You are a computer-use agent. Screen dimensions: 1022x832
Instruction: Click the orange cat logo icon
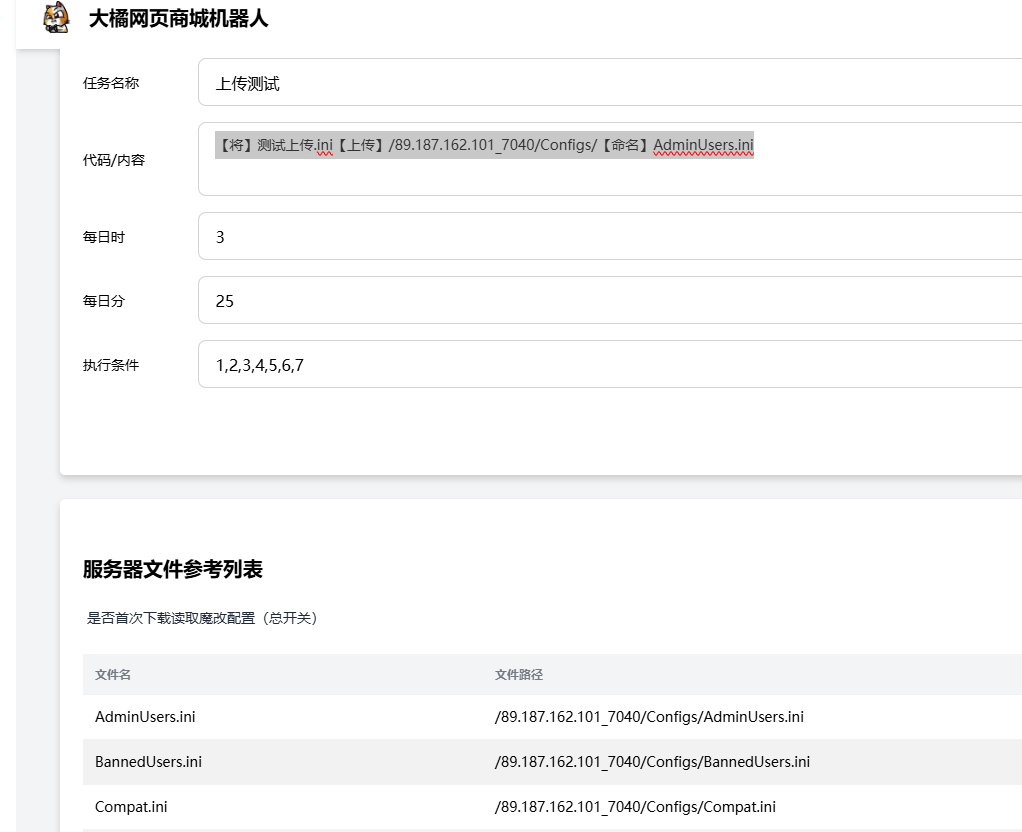pyautogui.click(x=58, y=18)
